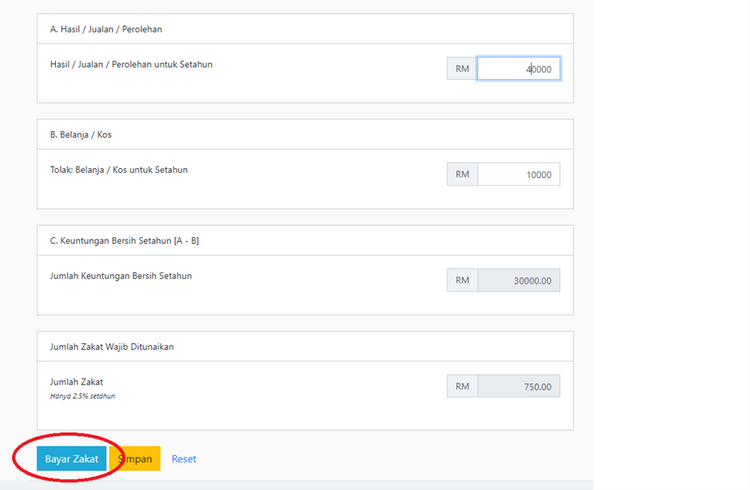Image resolution: width=750 pixels, height=490 pixels.
Task: Click the Bayar Zakat button
Action: (x=71, y=458)
